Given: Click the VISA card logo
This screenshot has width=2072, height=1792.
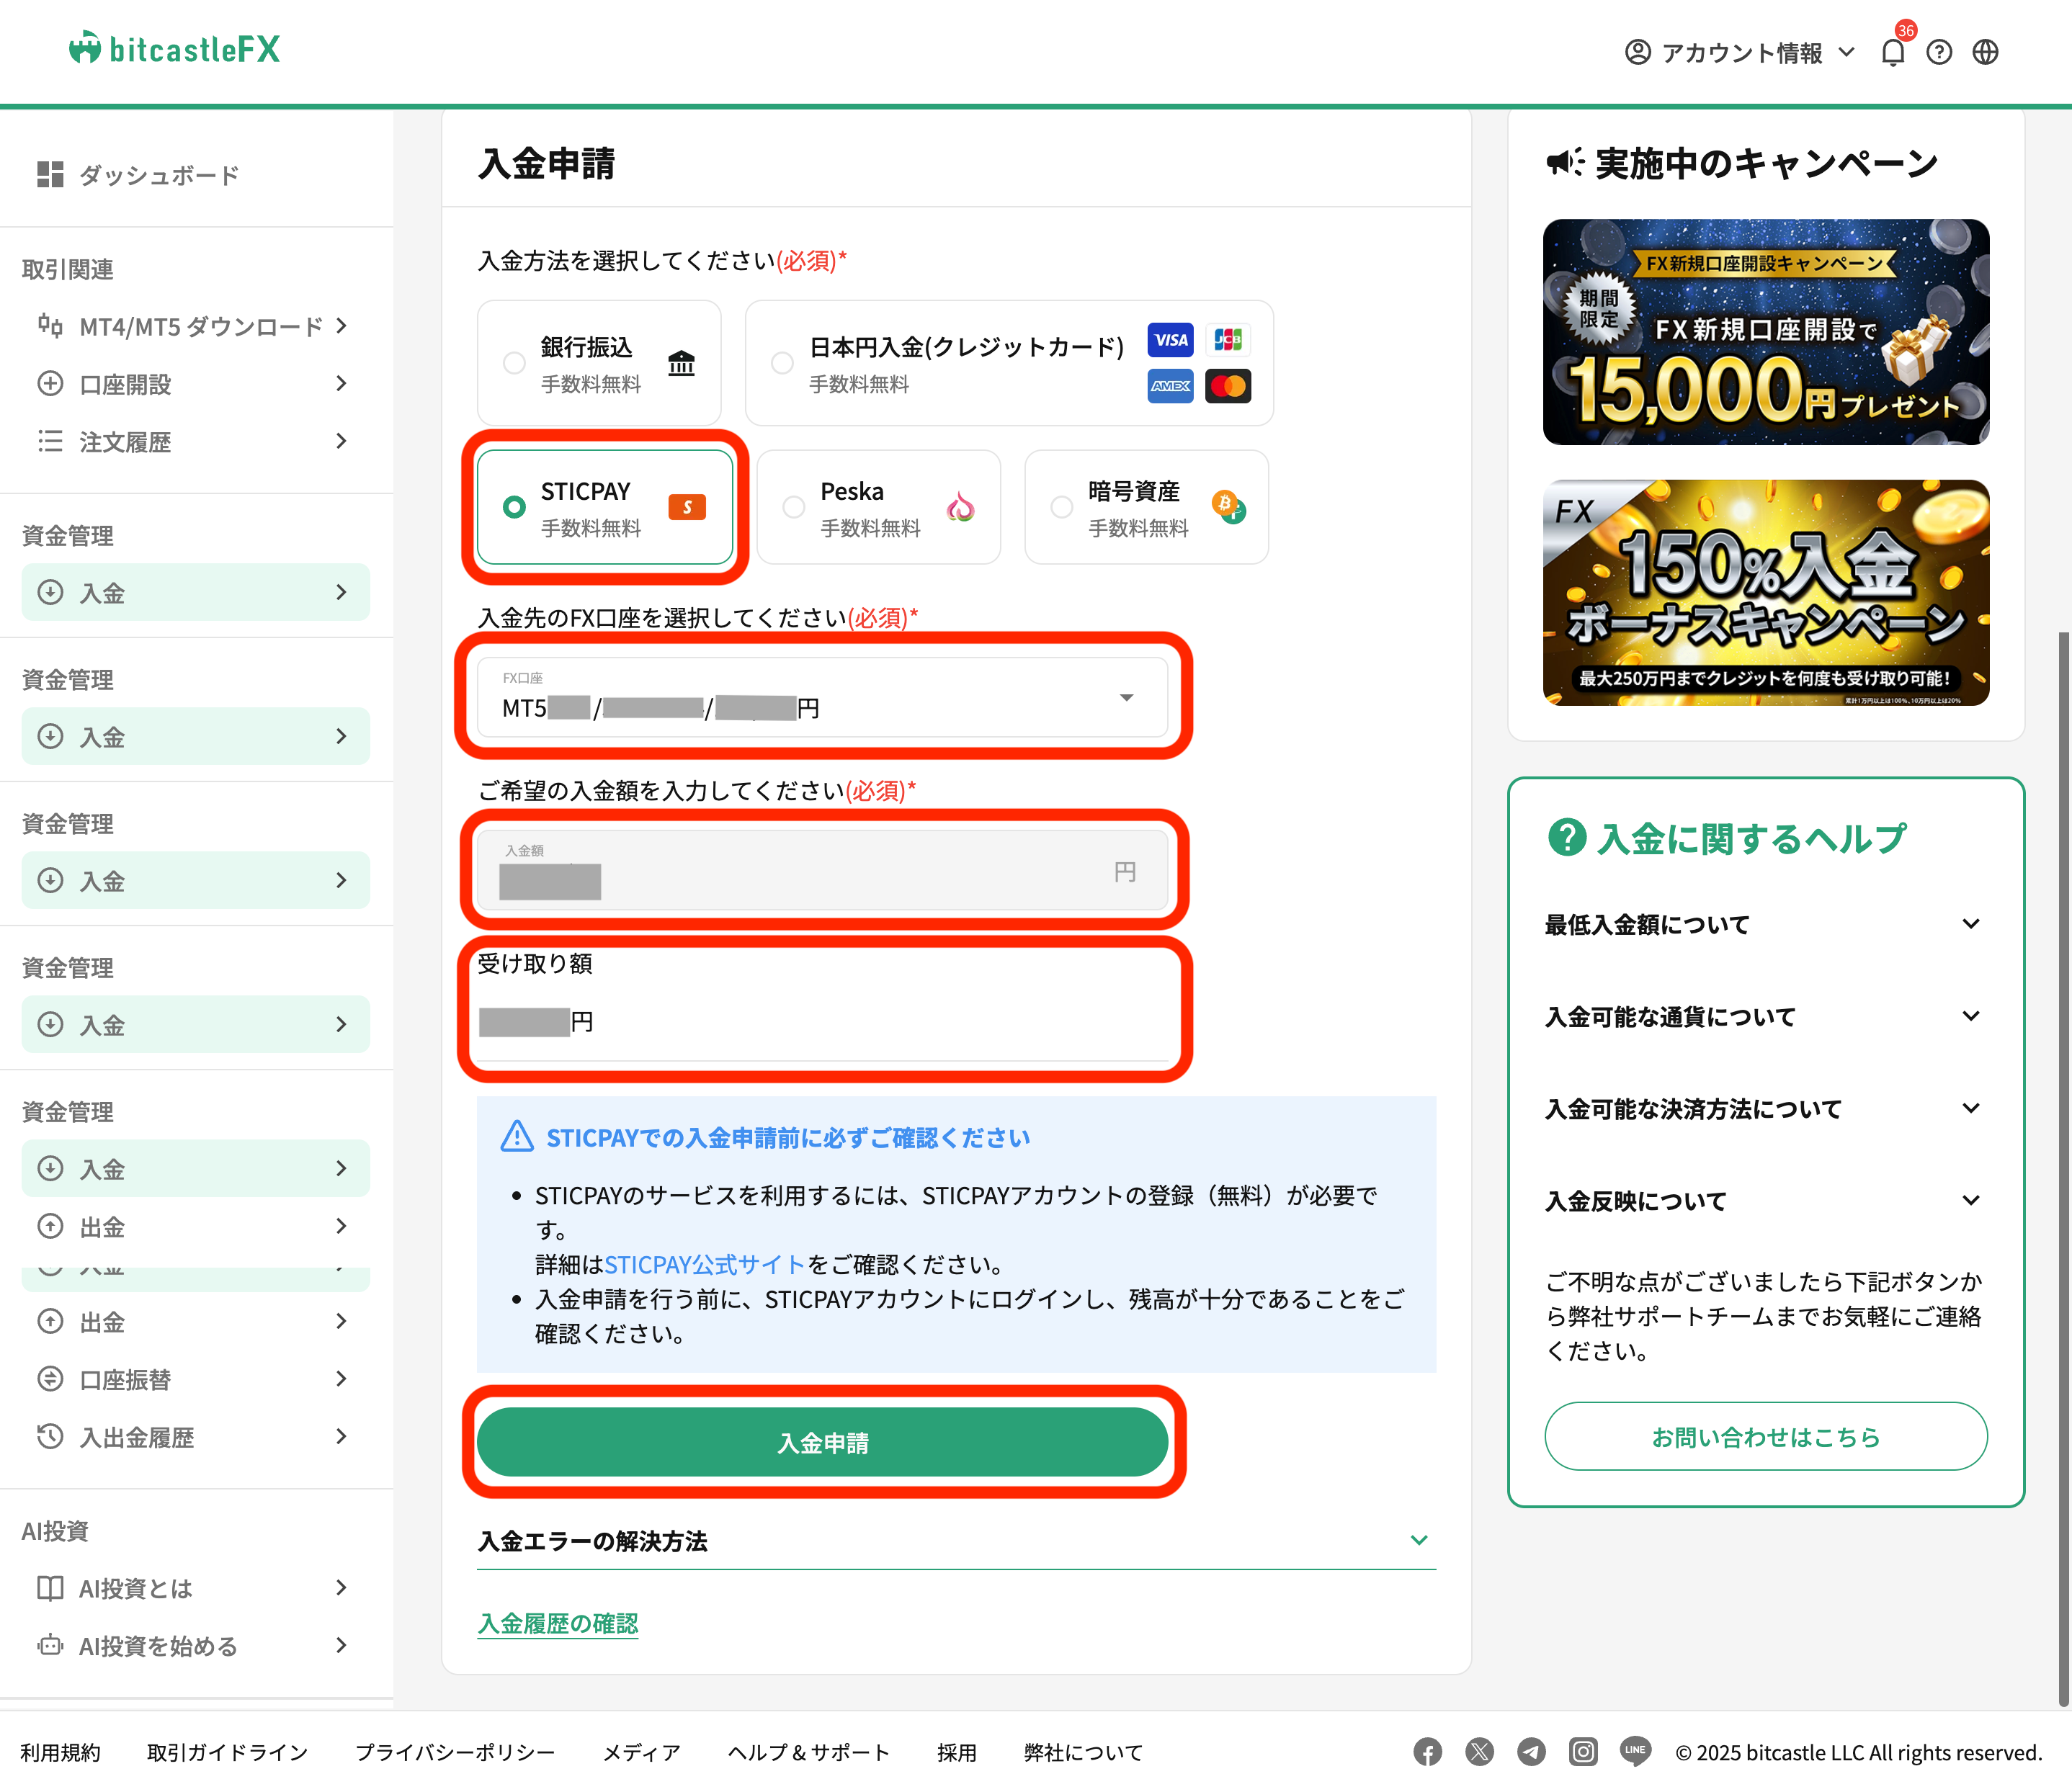Looking at the screenshot, I should pos(1170,340).
